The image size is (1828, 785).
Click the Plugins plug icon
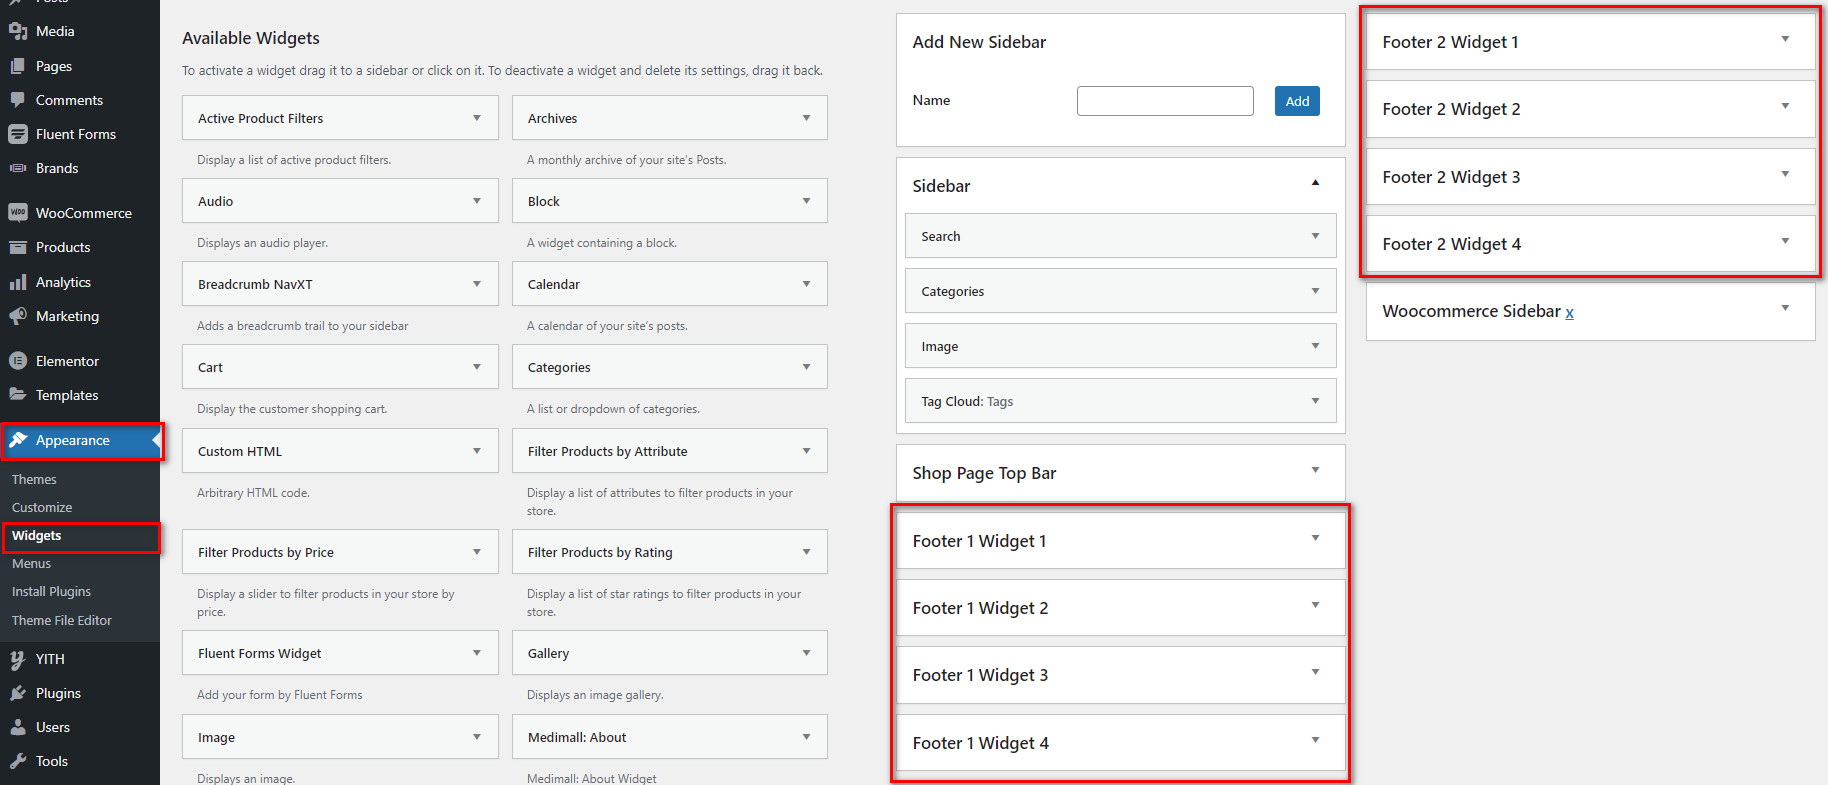(18, 693)
